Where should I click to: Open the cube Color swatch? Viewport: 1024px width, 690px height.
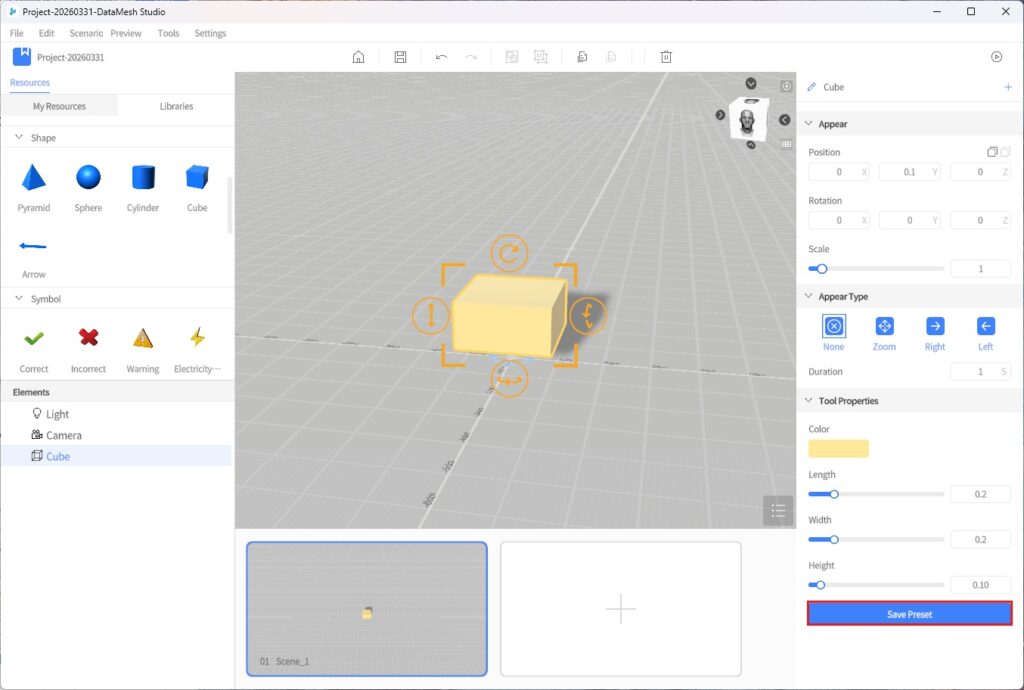[838, 449]
